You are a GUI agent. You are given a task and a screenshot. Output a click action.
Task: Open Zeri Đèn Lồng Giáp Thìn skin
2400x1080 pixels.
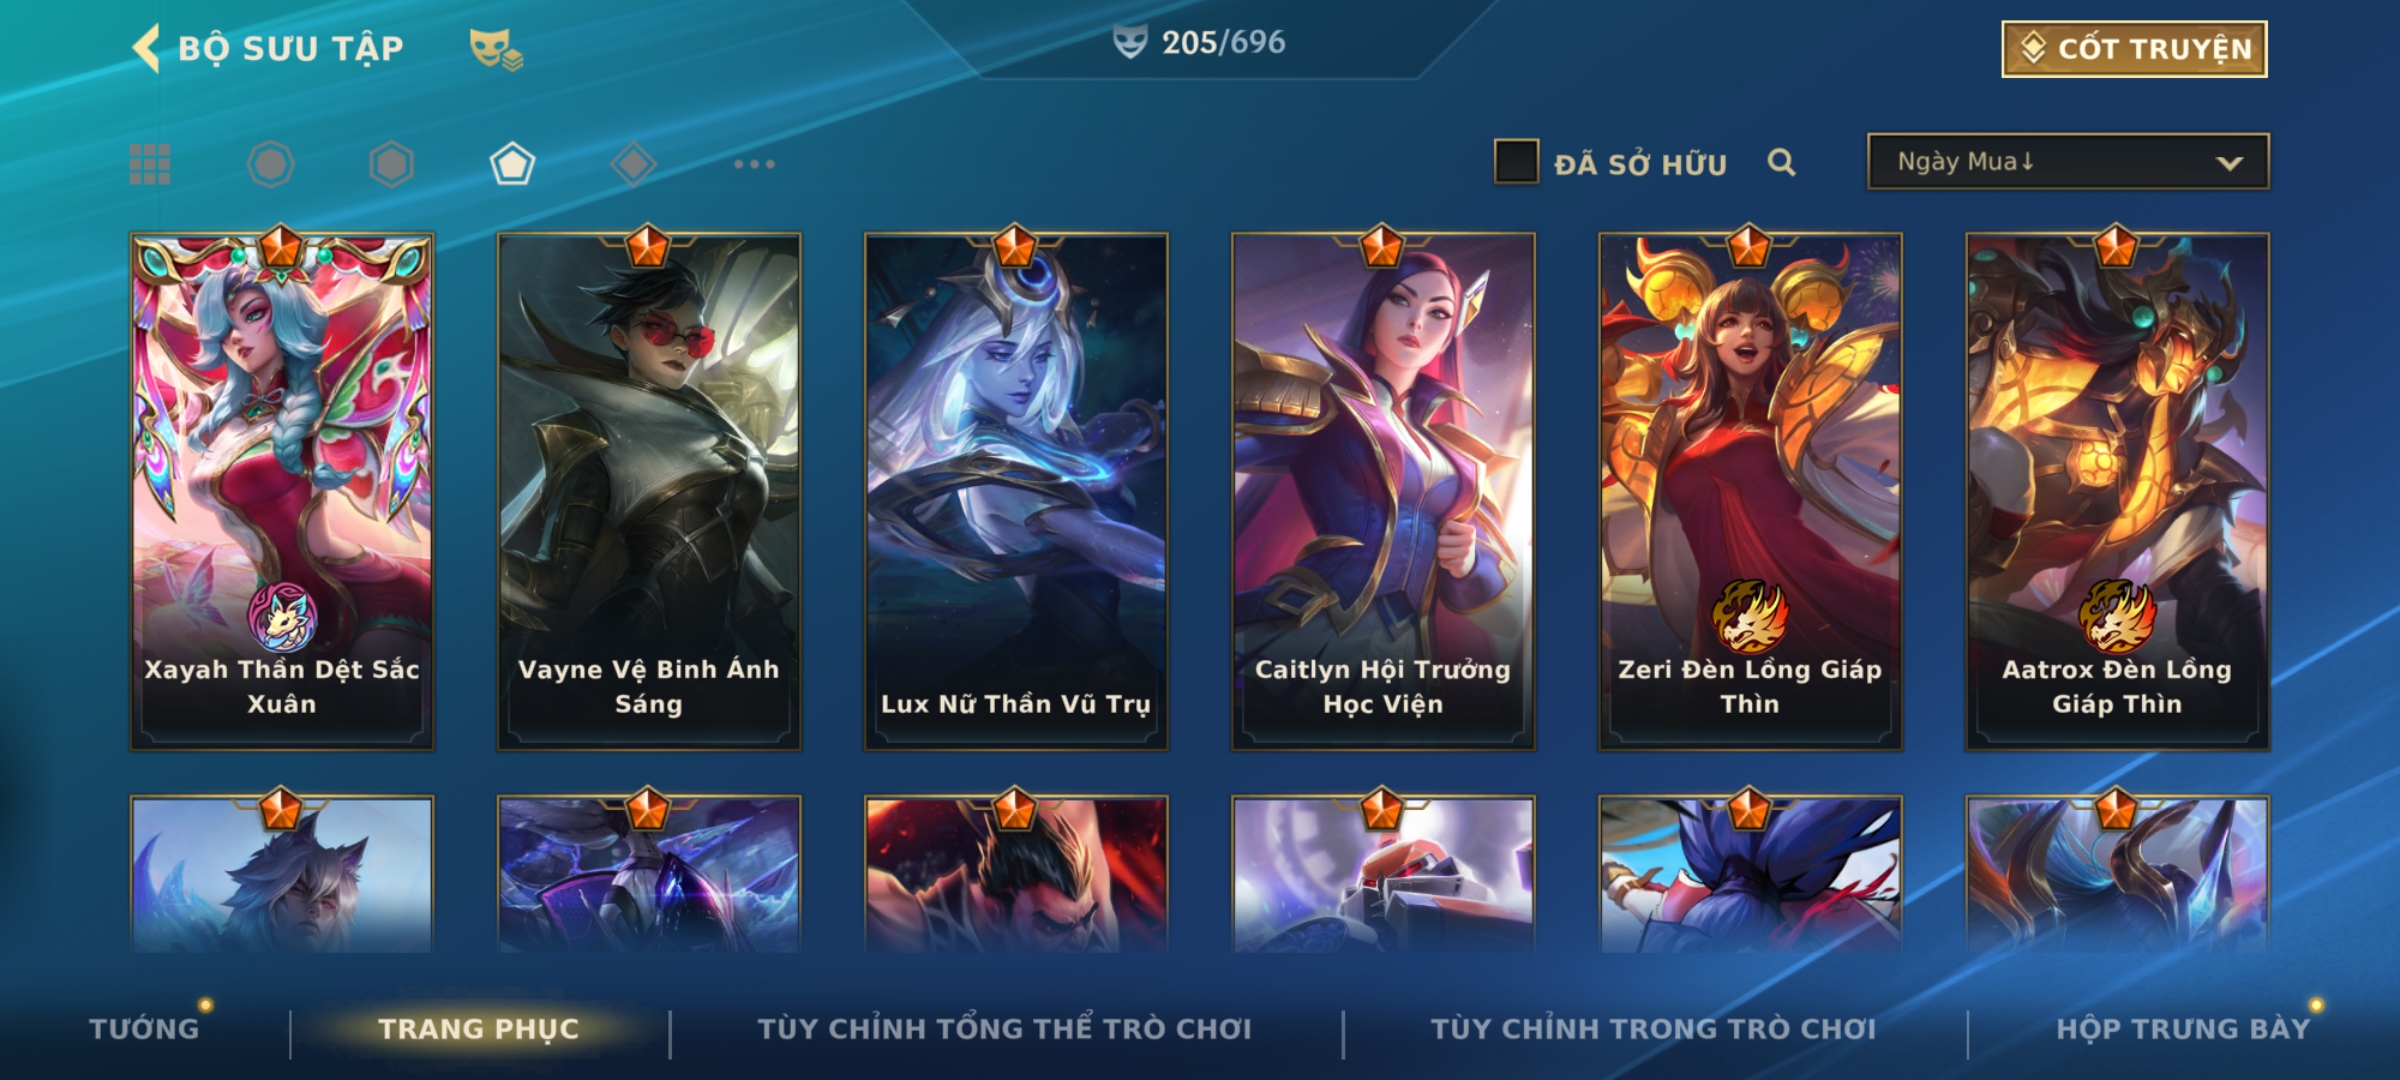tap(1750, 491)
